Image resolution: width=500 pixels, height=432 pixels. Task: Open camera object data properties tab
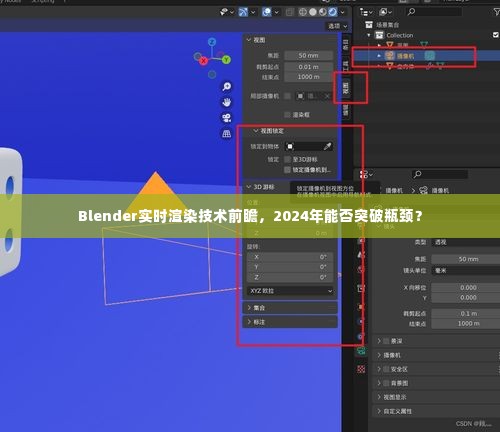[361, 351]
